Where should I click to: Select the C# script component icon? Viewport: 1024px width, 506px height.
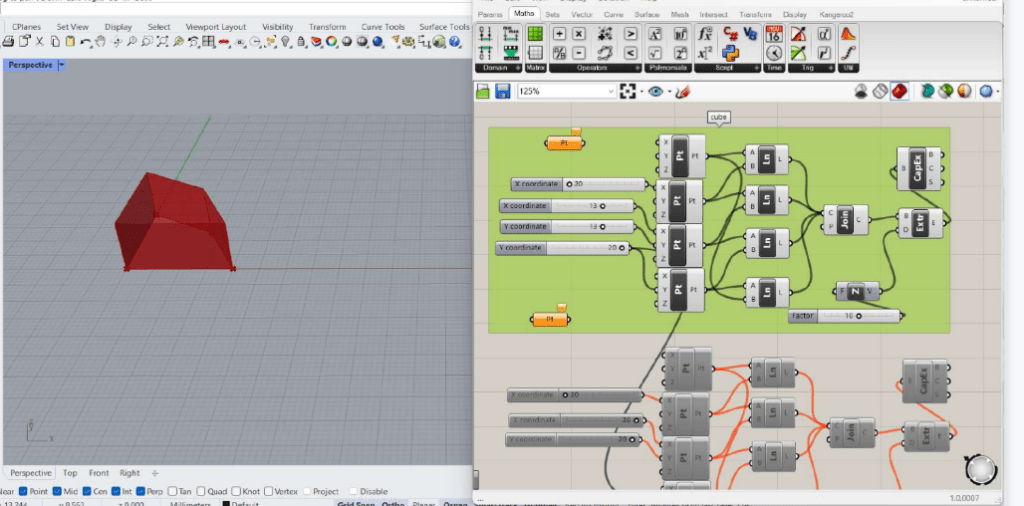click(x=731, y=33)
